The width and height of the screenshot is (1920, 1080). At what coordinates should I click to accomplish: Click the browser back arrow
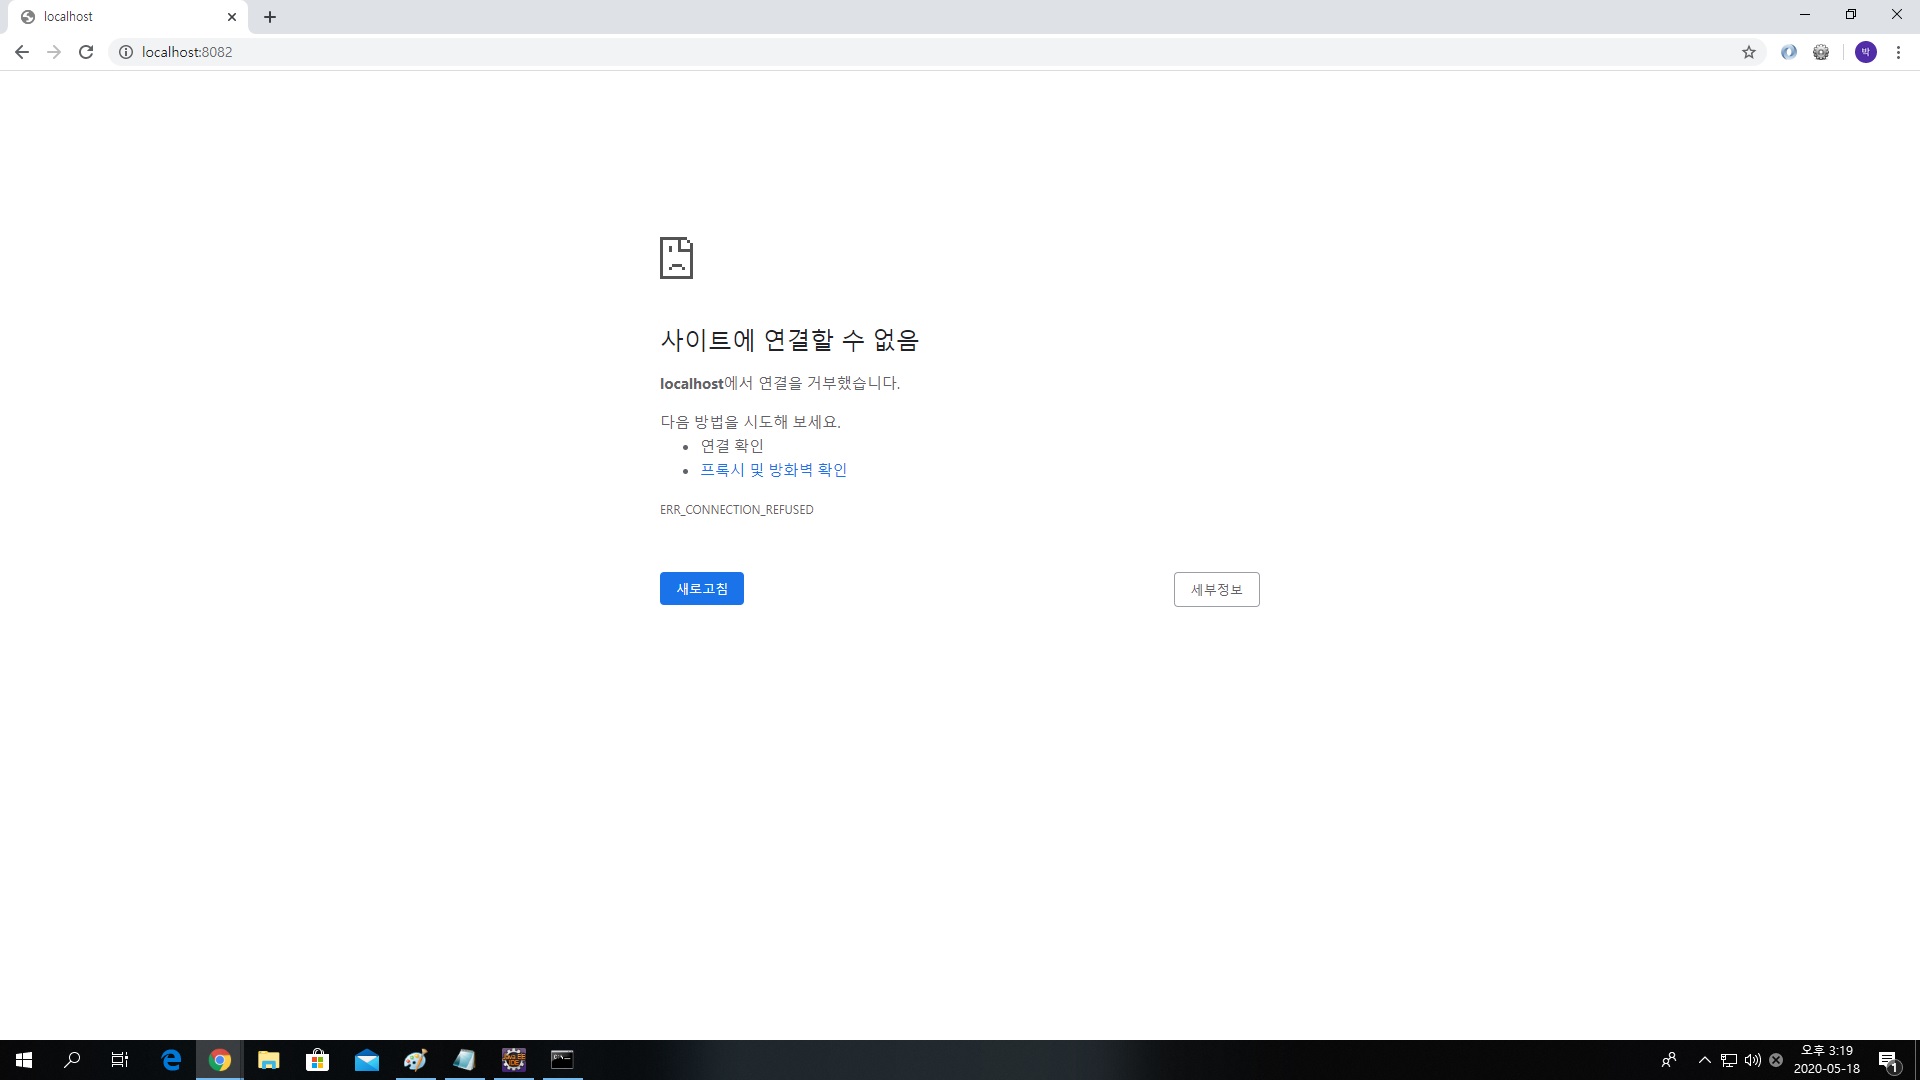21,52
